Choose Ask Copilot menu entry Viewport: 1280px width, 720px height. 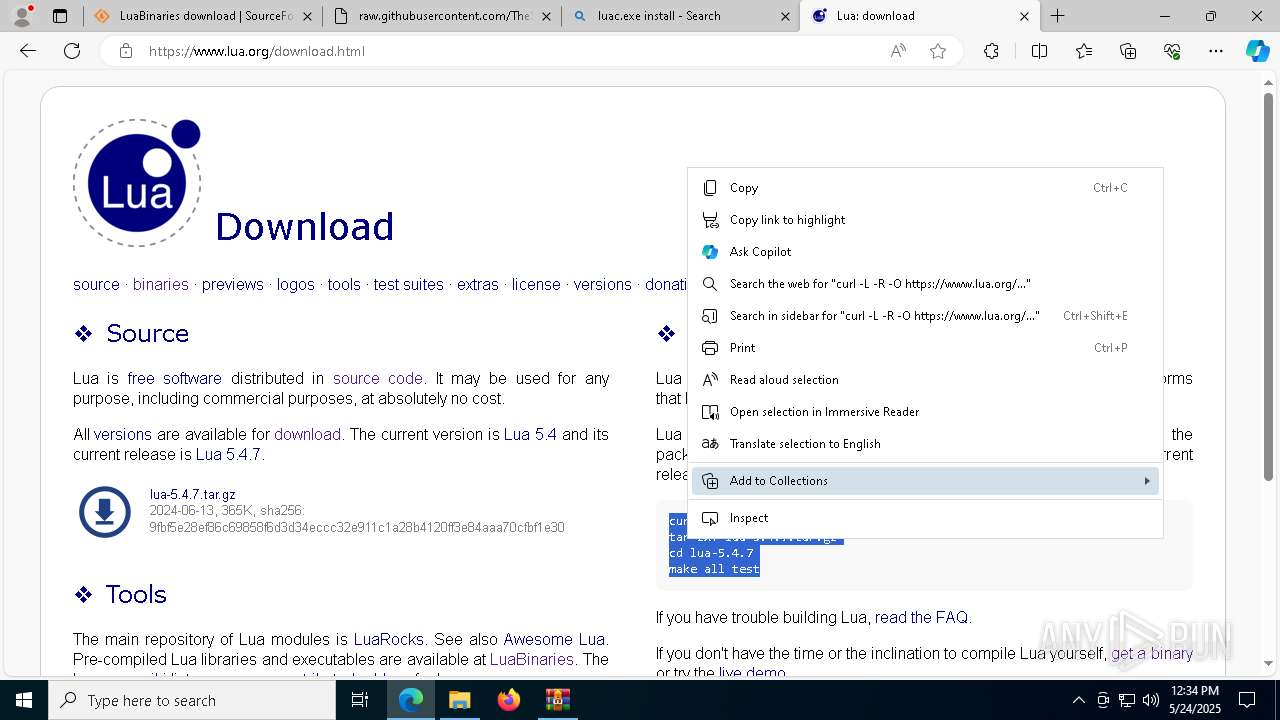point(925,252)
